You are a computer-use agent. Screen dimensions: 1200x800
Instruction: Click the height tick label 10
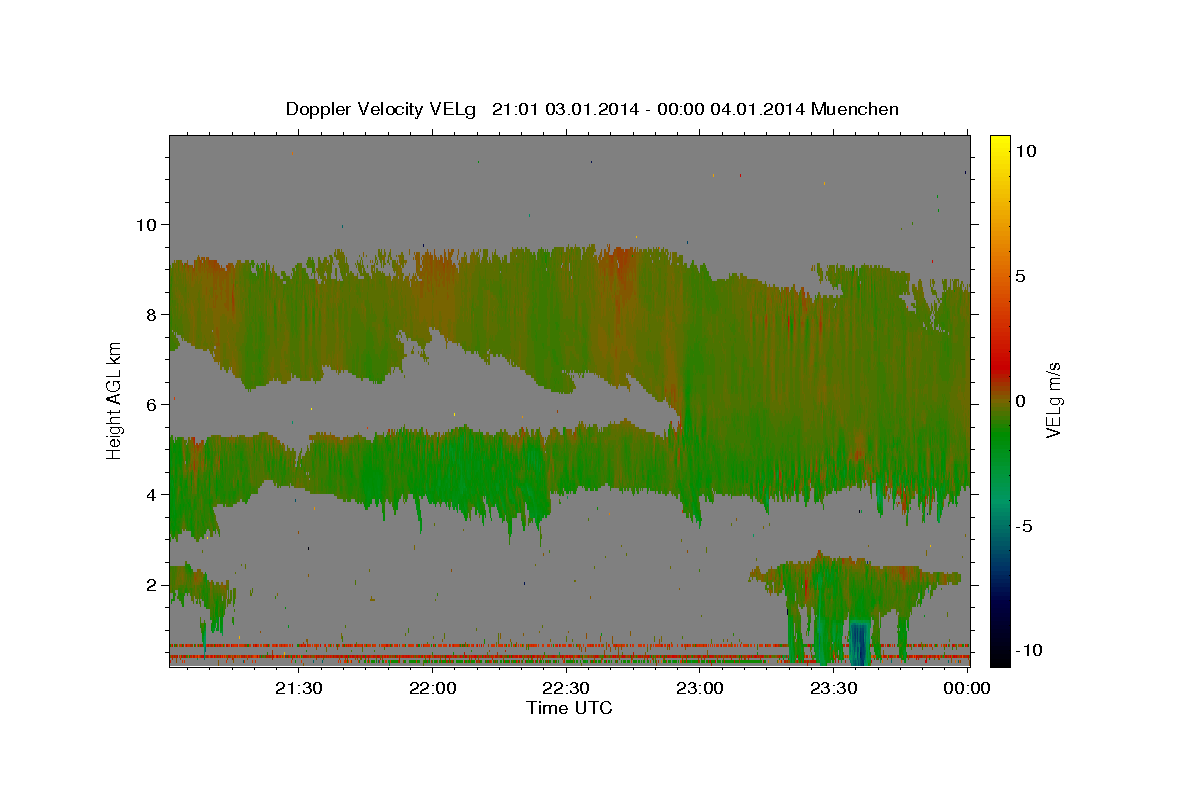[x=146, y=224]
